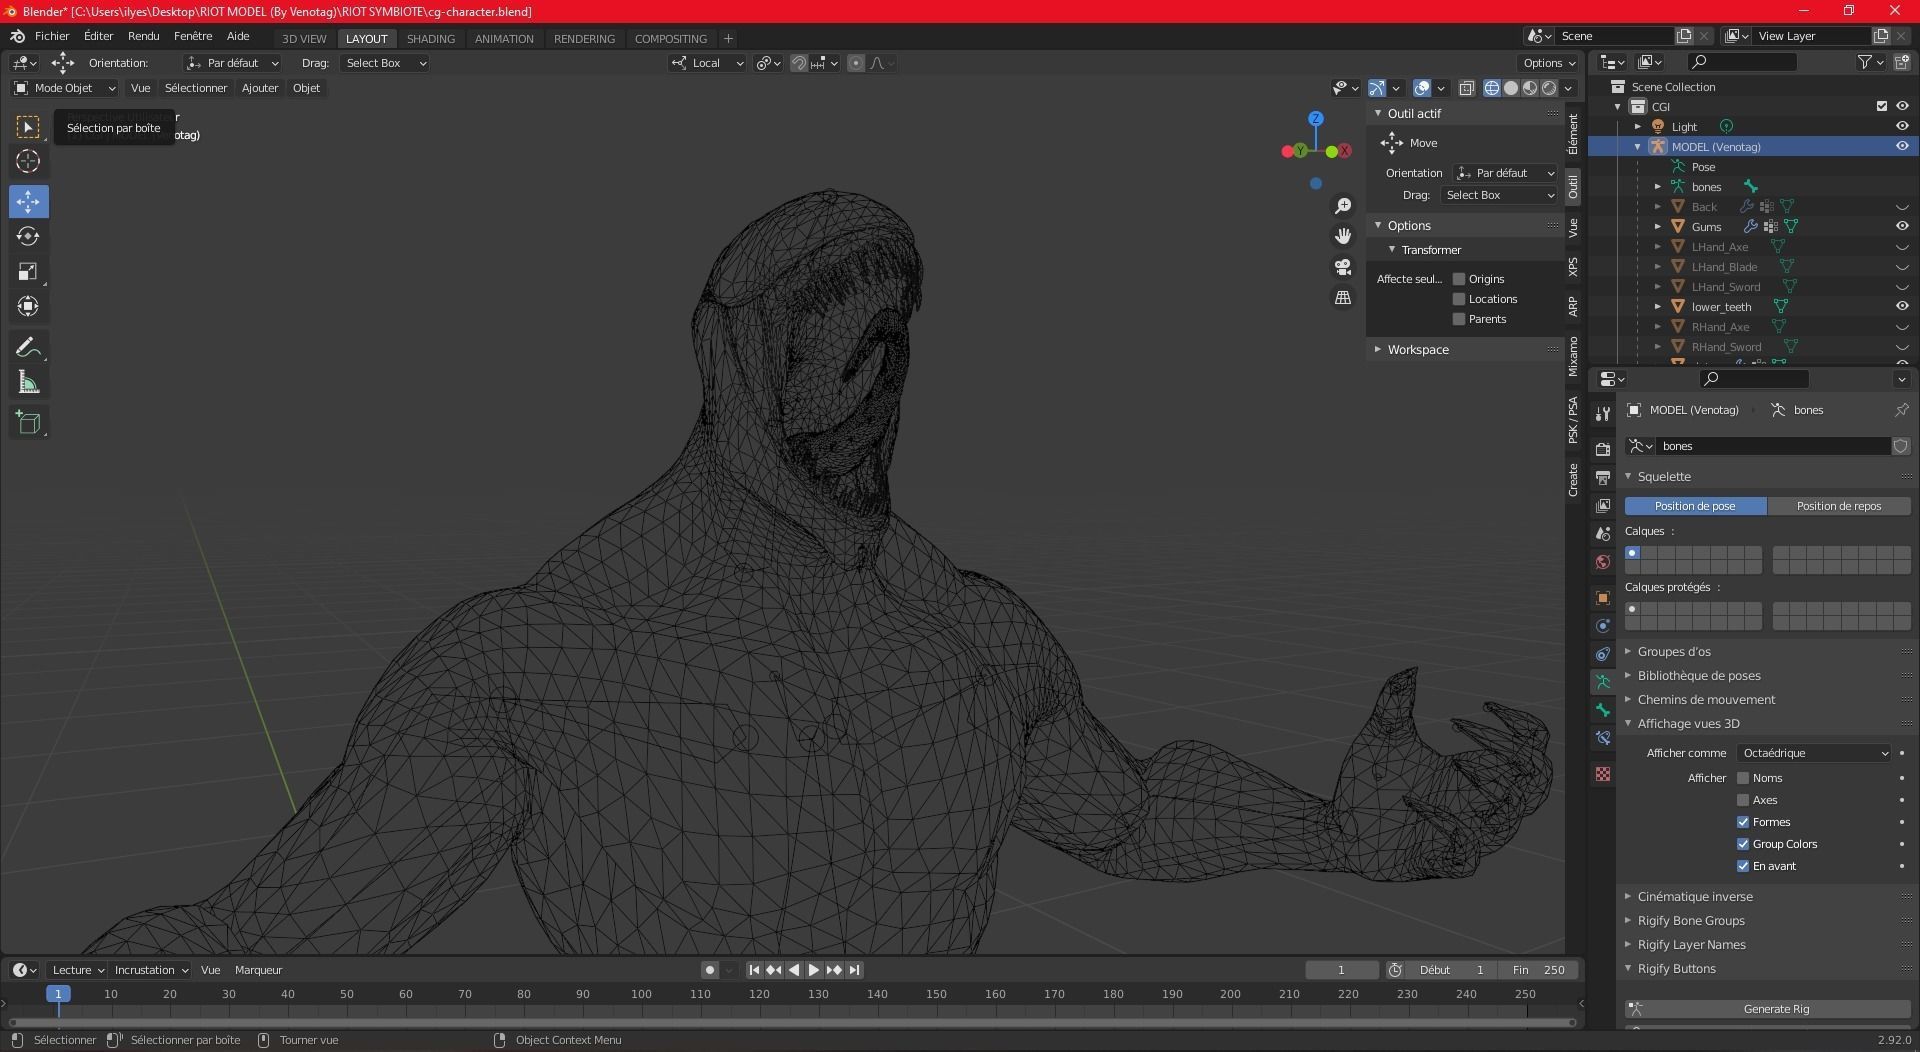Enable the Parents checkbox
1920x1052 pixels.
click(x=1459, y=319)
